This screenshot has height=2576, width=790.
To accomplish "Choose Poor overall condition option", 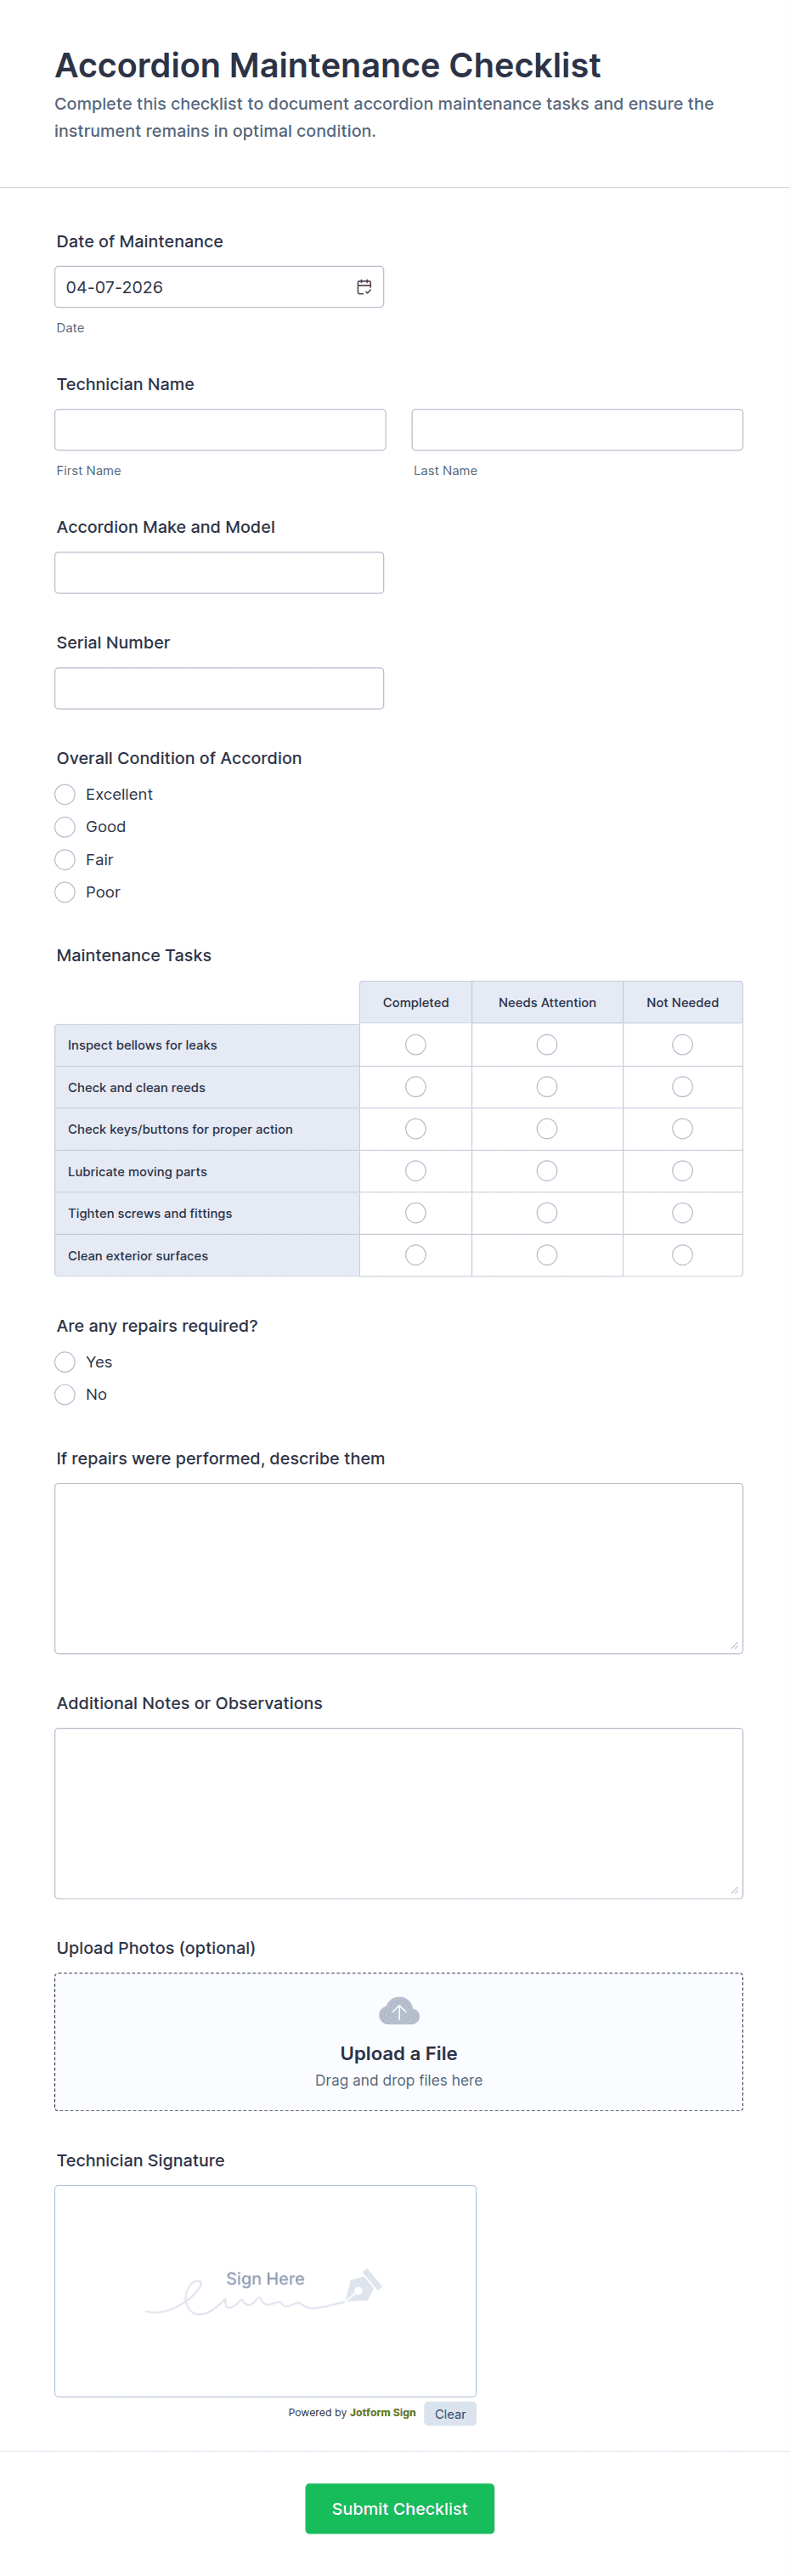I will [x=65, y=892].
